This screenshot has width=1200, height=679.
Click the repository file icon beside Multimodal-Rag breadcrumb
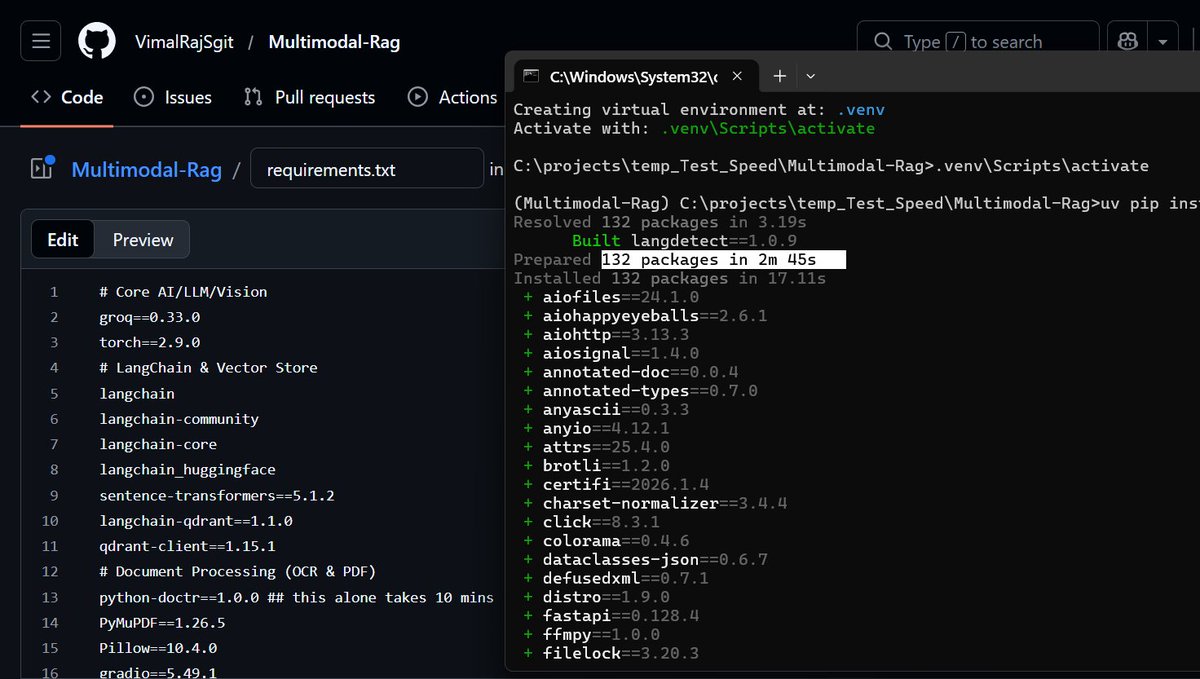(x=42, y=168)
